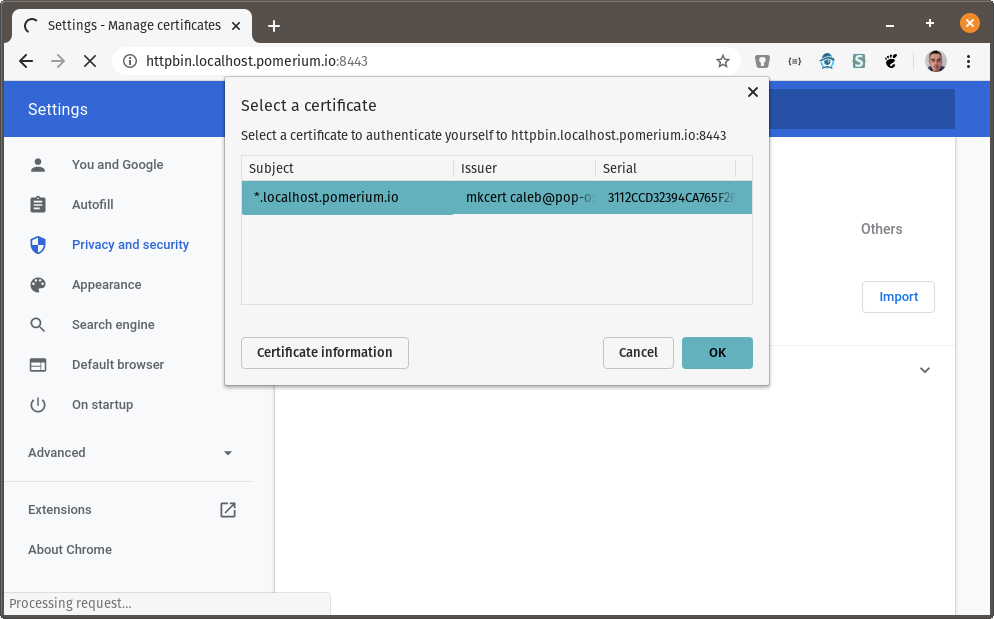
Task: Open Extensions external link icon
Action: (228, 510)
